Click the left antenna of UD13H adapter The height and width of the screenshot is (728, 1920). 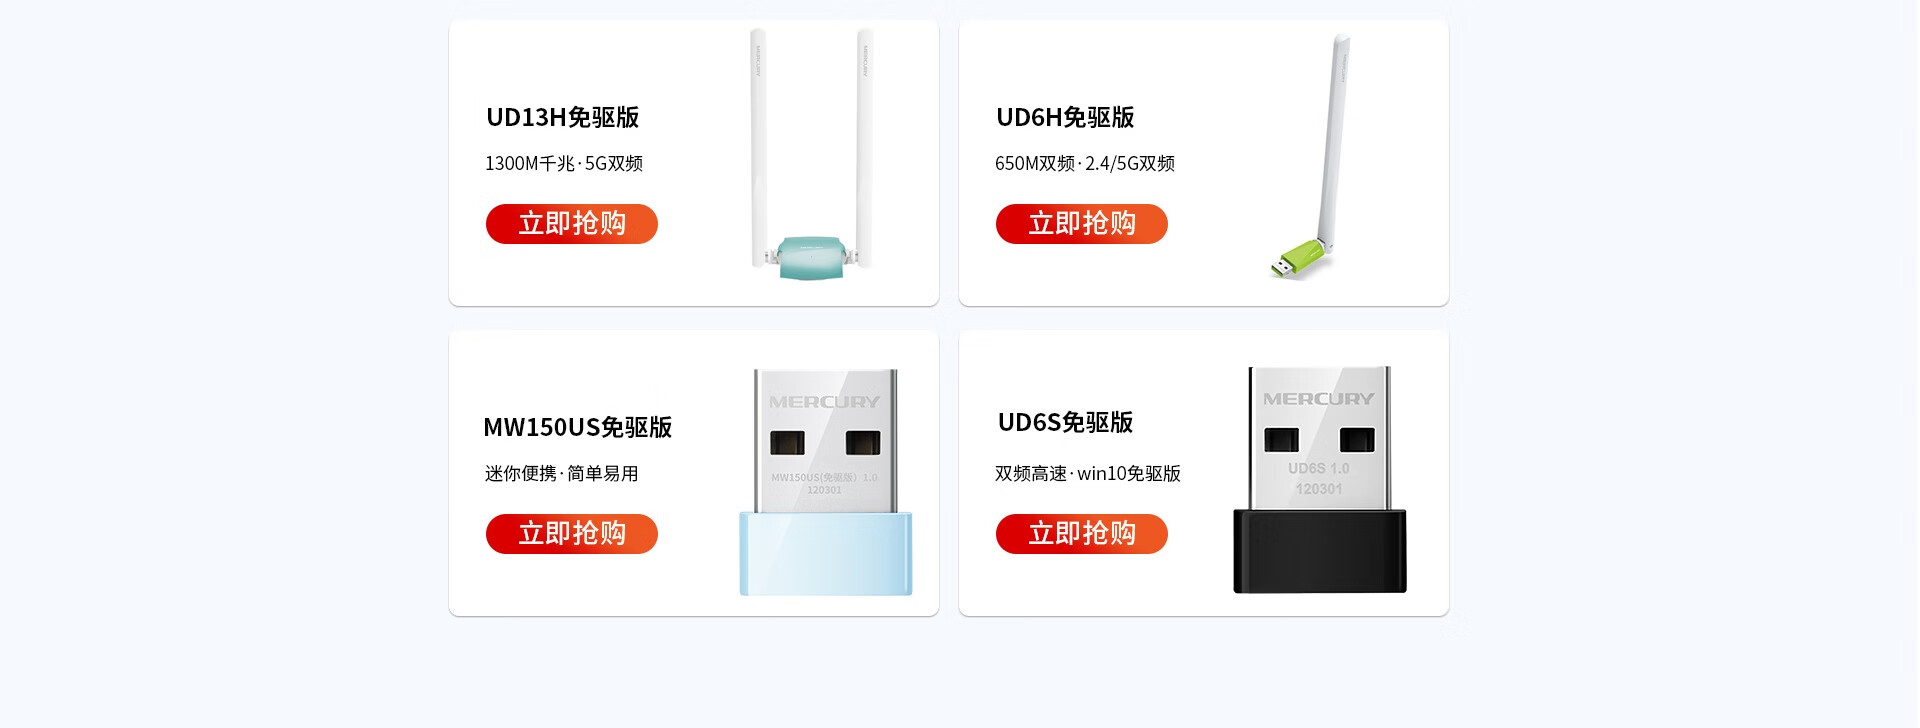(x=758, y=145)
